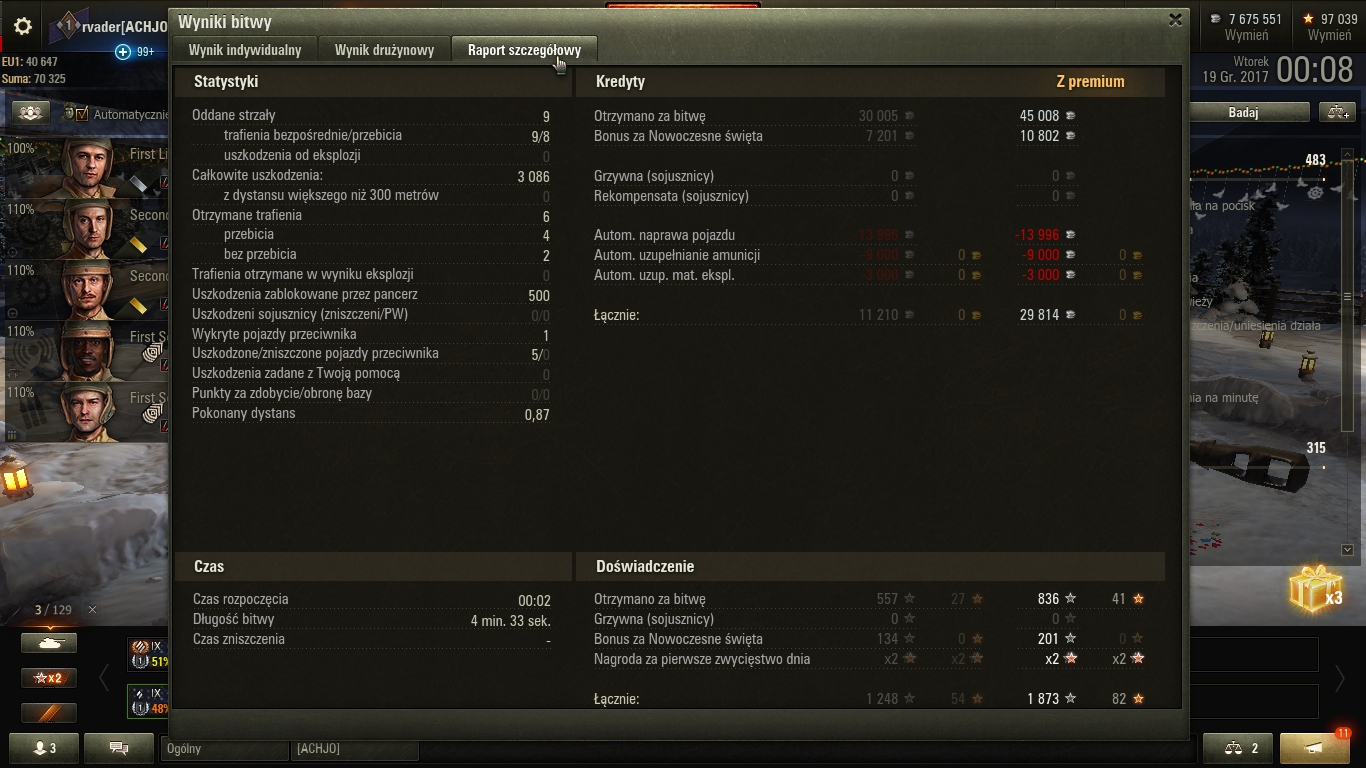Expand the carousel left arrow
This screenshot has width=1366, height=768.
(x=104, y=678)
